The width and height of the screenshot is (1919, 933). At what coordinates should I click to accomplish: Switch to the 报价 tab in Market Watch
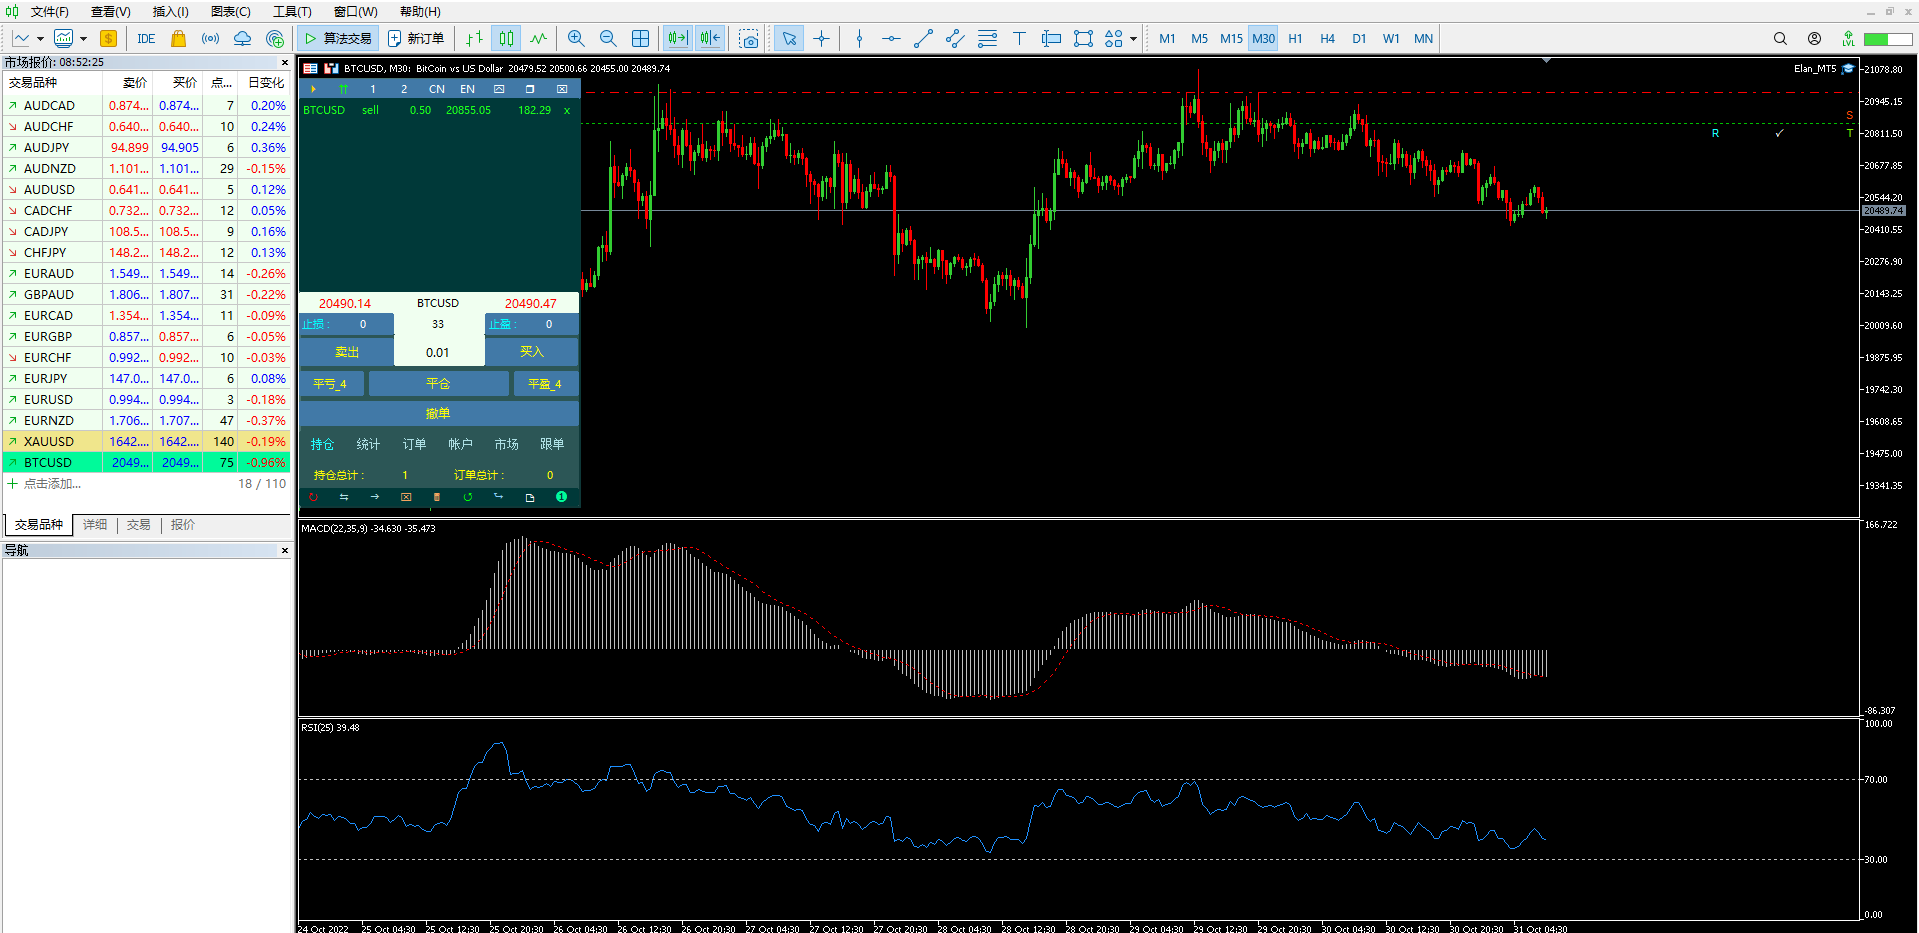pos(182,525)
